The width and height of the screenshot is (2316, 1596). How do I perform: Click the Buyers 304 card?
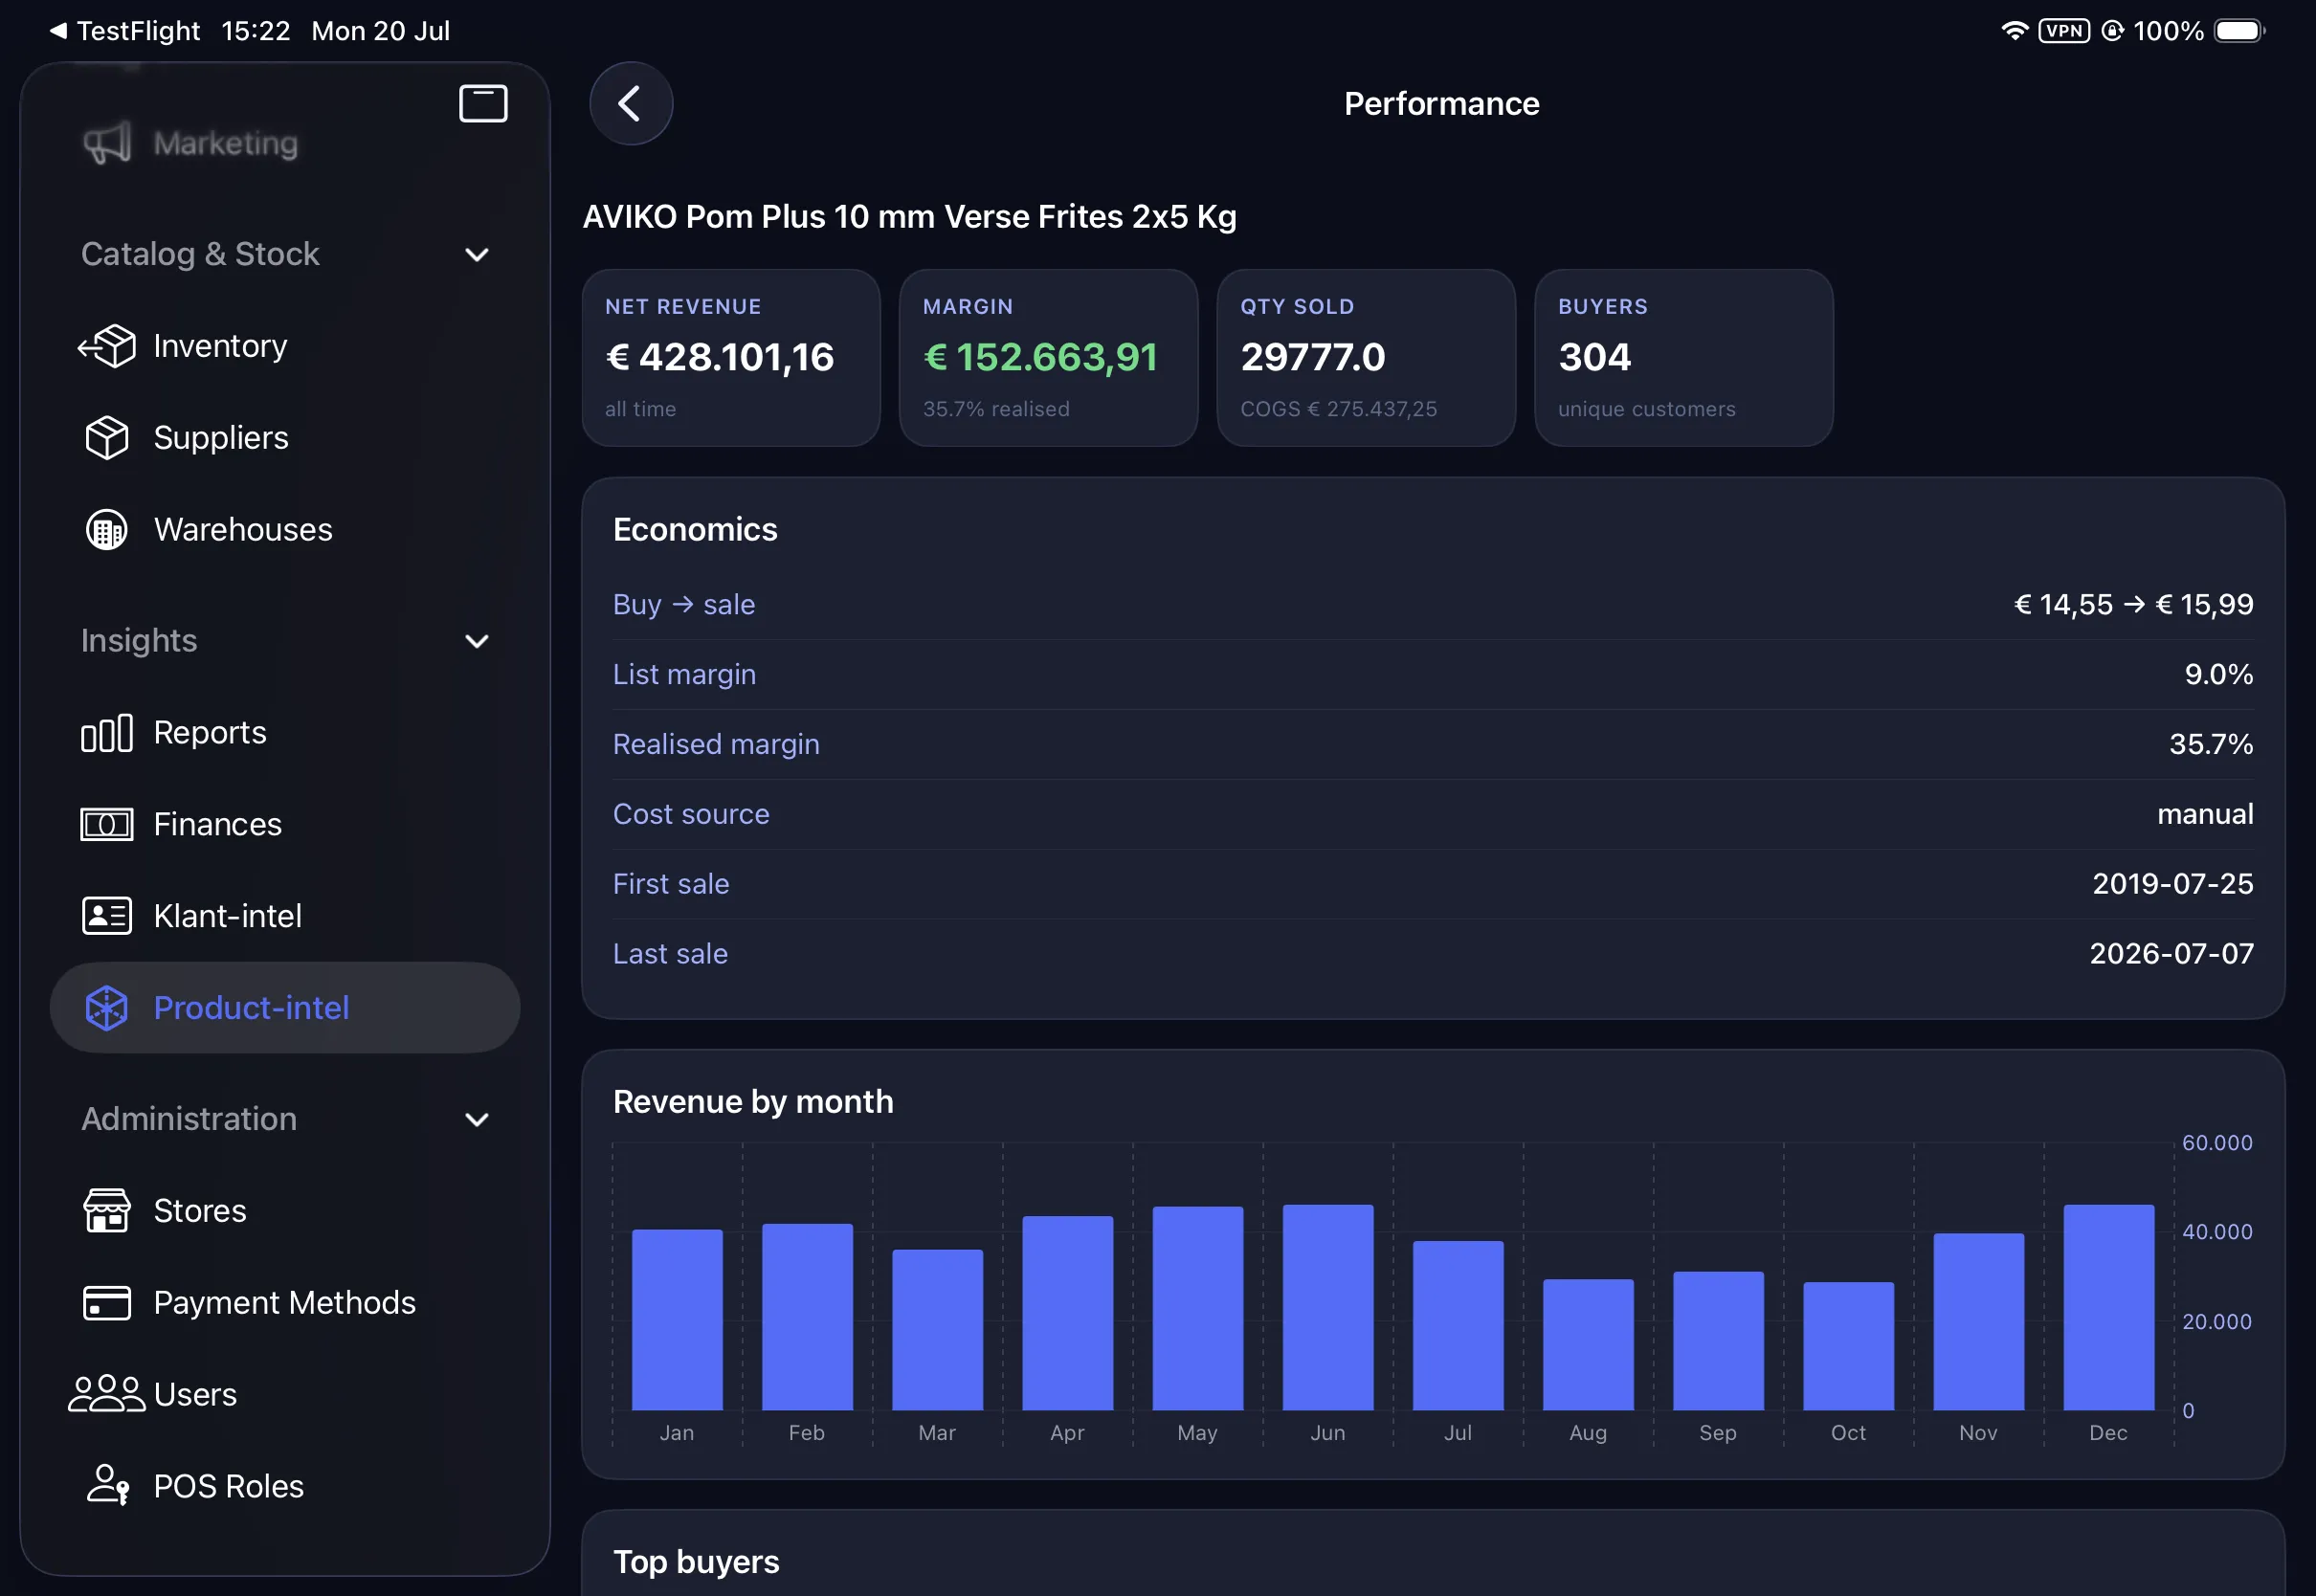(x=1684, y=358)
